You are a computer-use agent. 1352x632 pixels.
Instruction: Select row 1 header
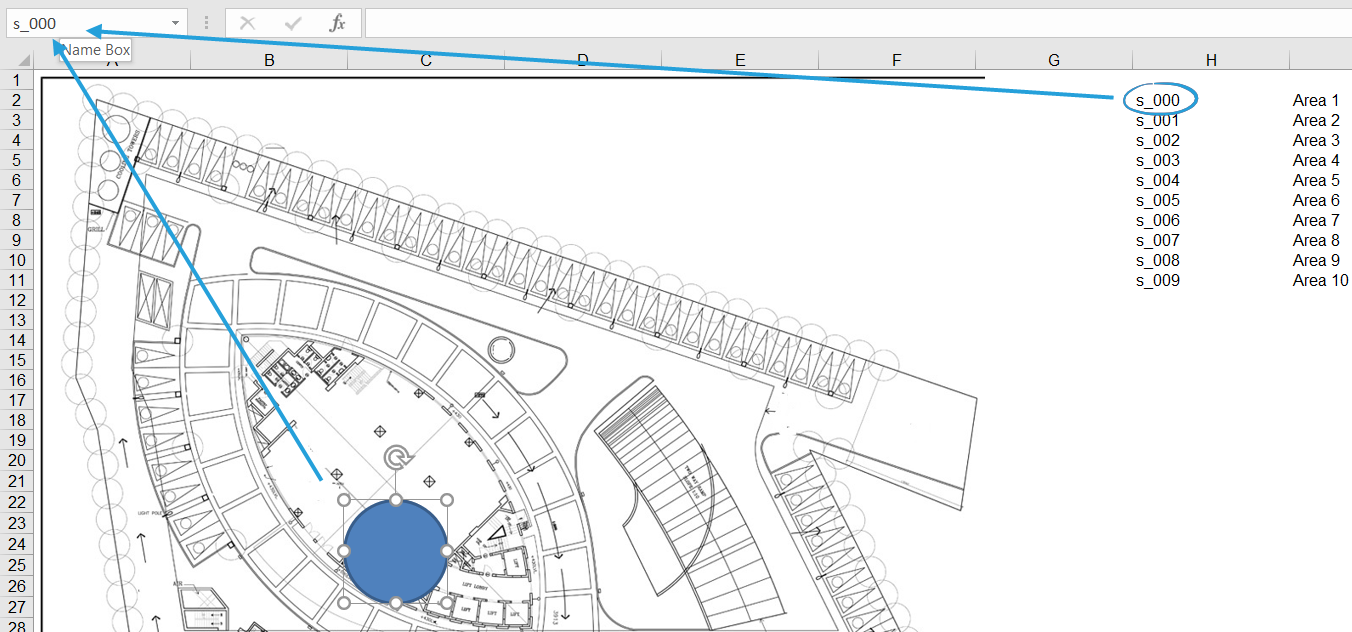17,80
